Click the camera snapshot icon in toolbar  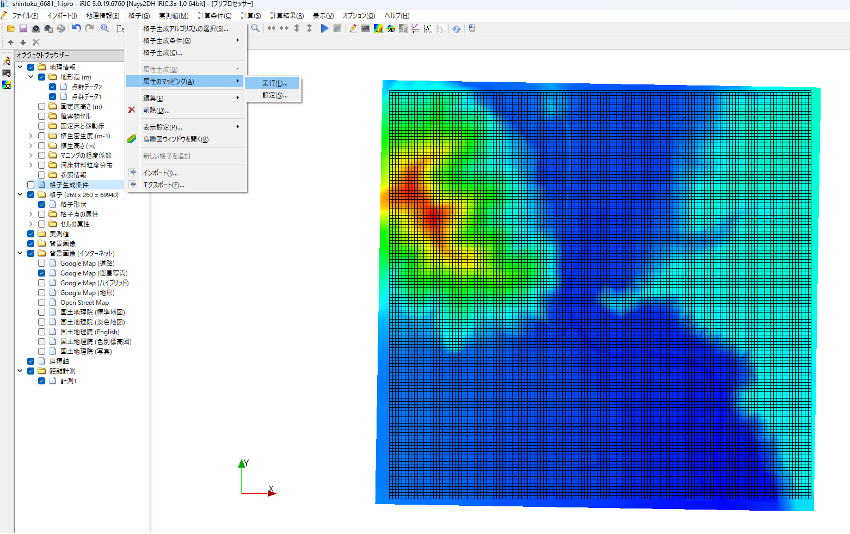[x=36, y=29]
